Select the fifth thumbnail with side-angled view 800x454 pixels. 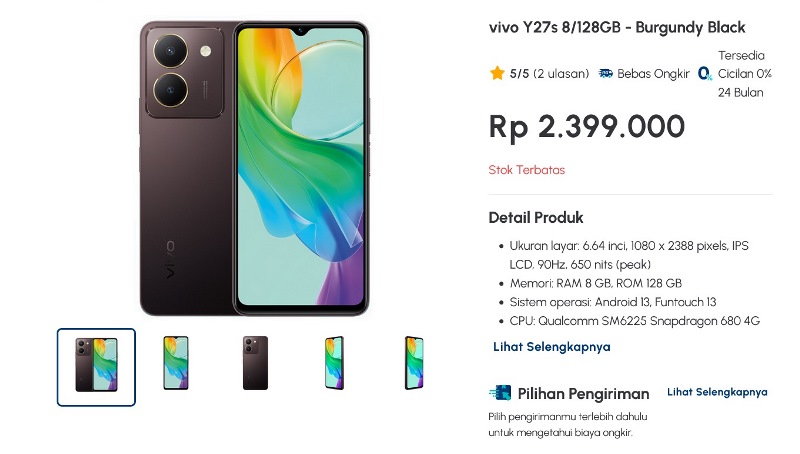click(x=414, y=363)
